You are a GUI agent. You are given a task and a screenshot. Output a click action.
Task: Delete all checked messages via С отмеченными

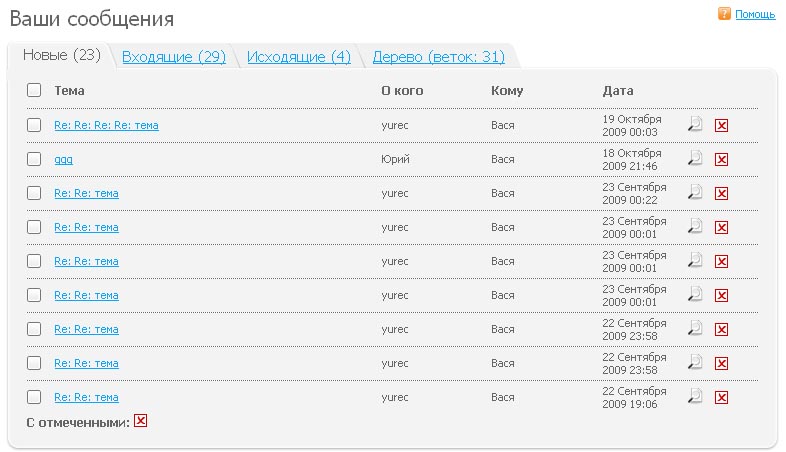click(141, 421)
